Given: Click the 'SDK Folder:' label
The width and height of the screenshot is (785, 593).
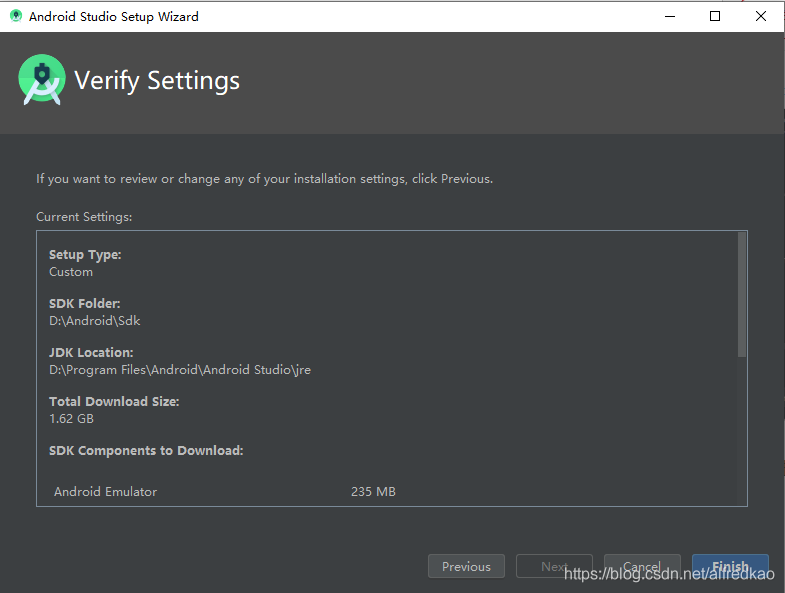Looking at the screenshot, I should tap(85, 304).
